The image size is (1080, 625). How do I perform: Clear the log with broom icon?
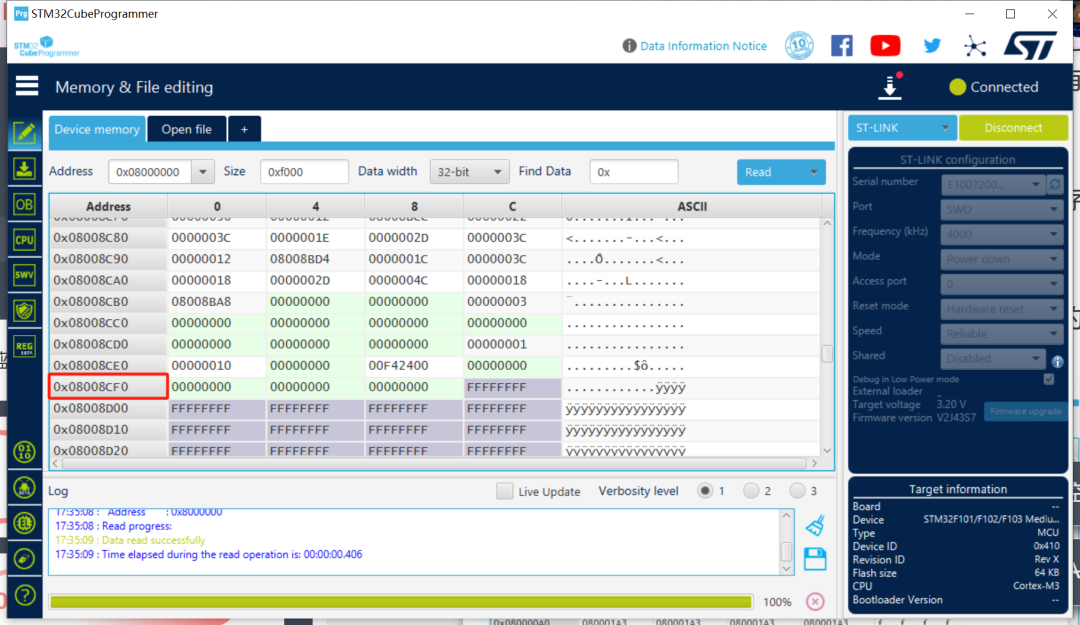pyautogui.click(x=815, y=525)
